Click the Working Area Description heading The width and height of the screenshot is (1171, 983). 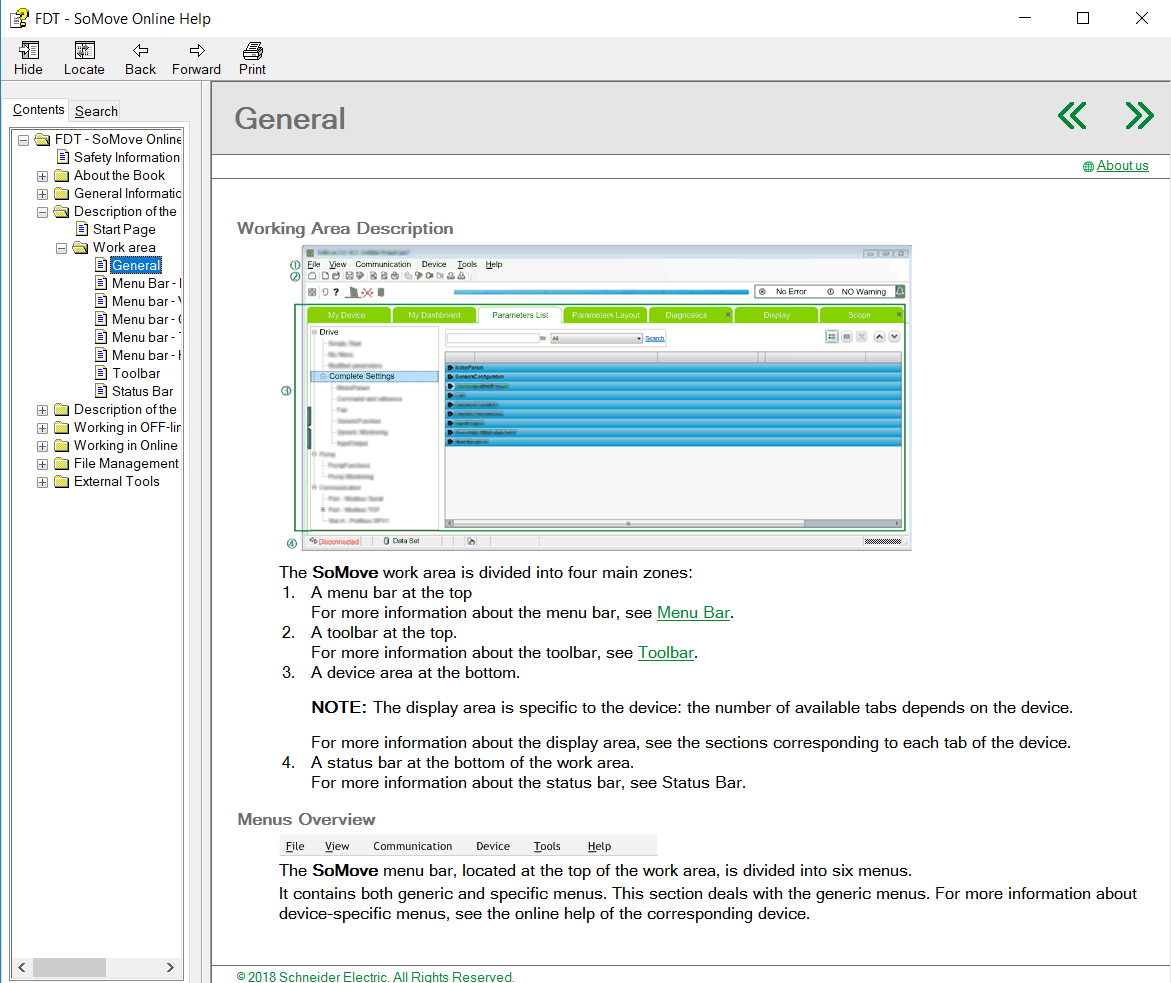pyautogui.click(x=345, y=229)
